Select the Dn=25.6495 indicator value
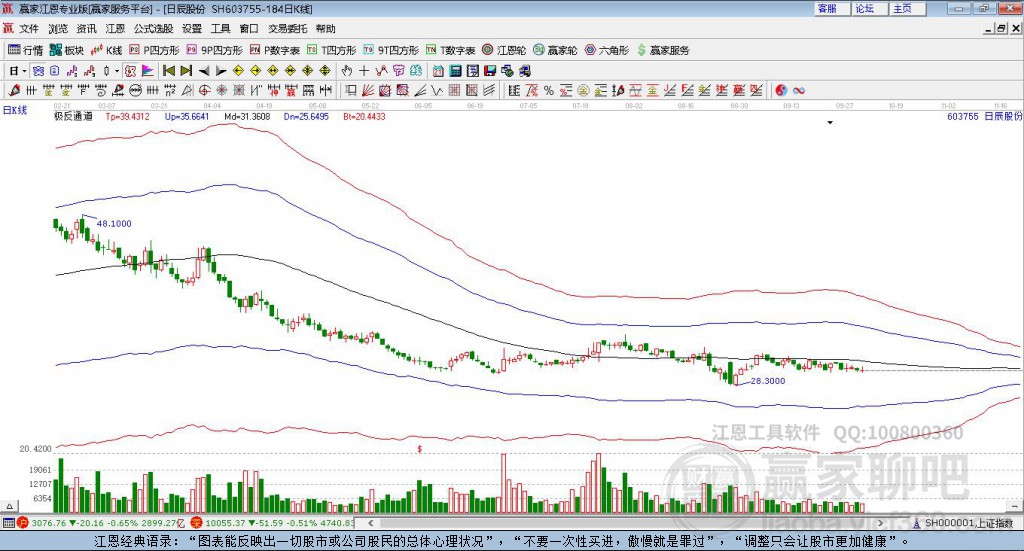The height and width of the screenshot is (551, 1024). (x=306, y=116)
